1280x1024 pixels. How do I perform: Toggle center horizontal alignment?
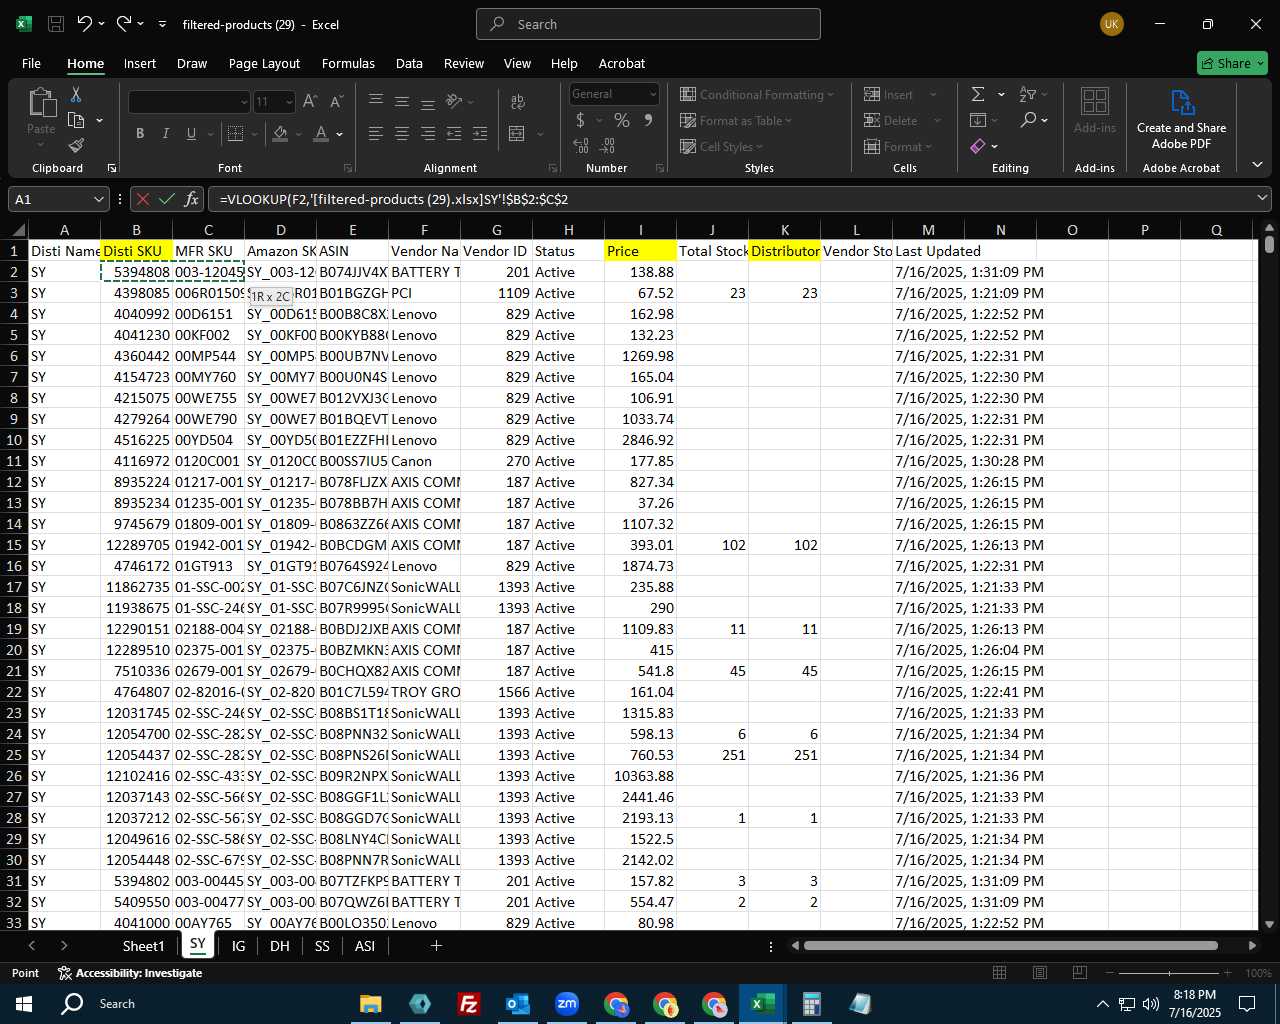402,133
